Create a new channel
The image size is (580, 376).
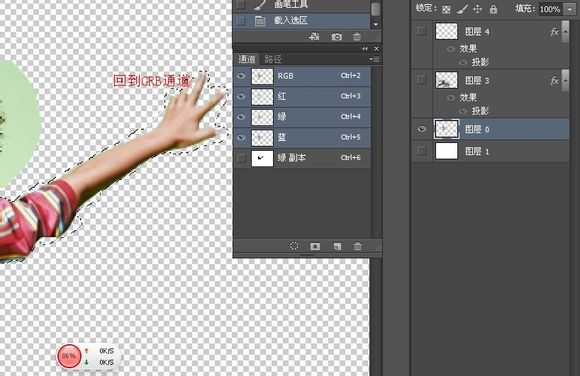coord(337,246)
